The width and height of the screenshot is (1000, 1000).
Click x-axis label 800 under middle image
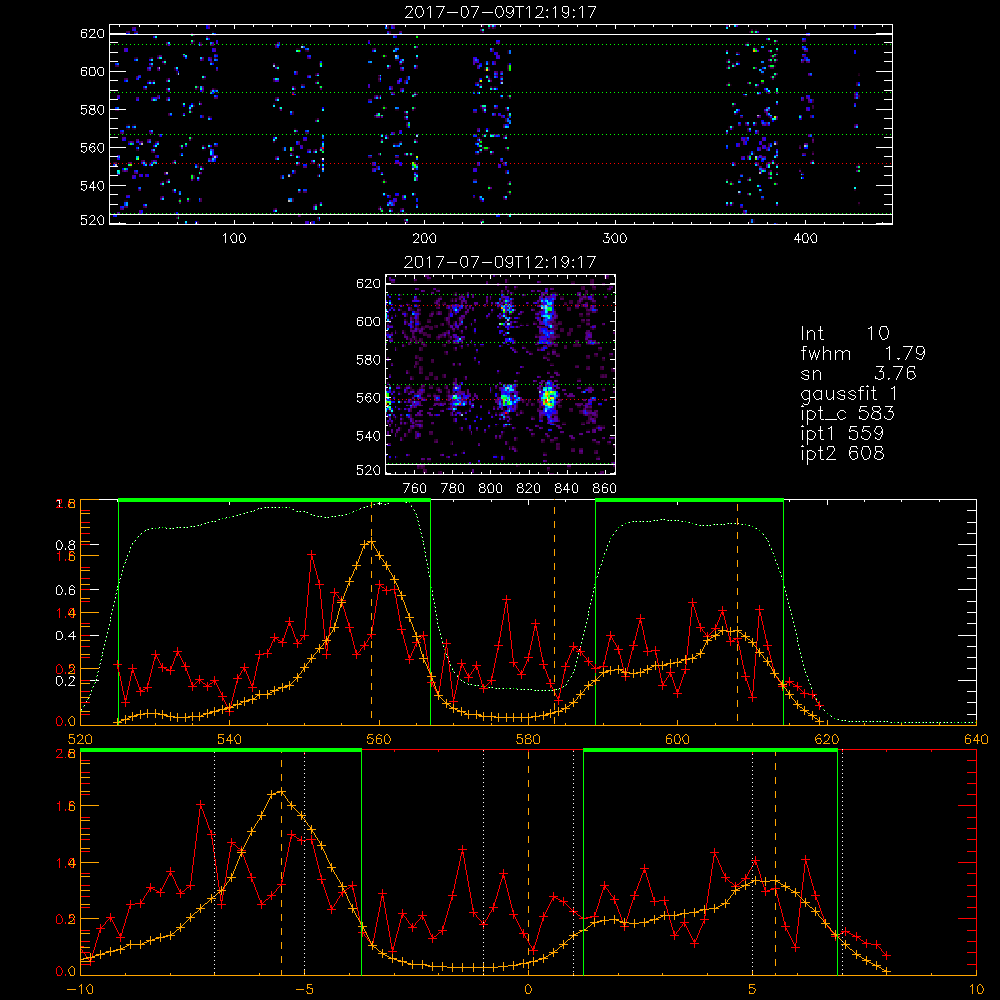490,489
